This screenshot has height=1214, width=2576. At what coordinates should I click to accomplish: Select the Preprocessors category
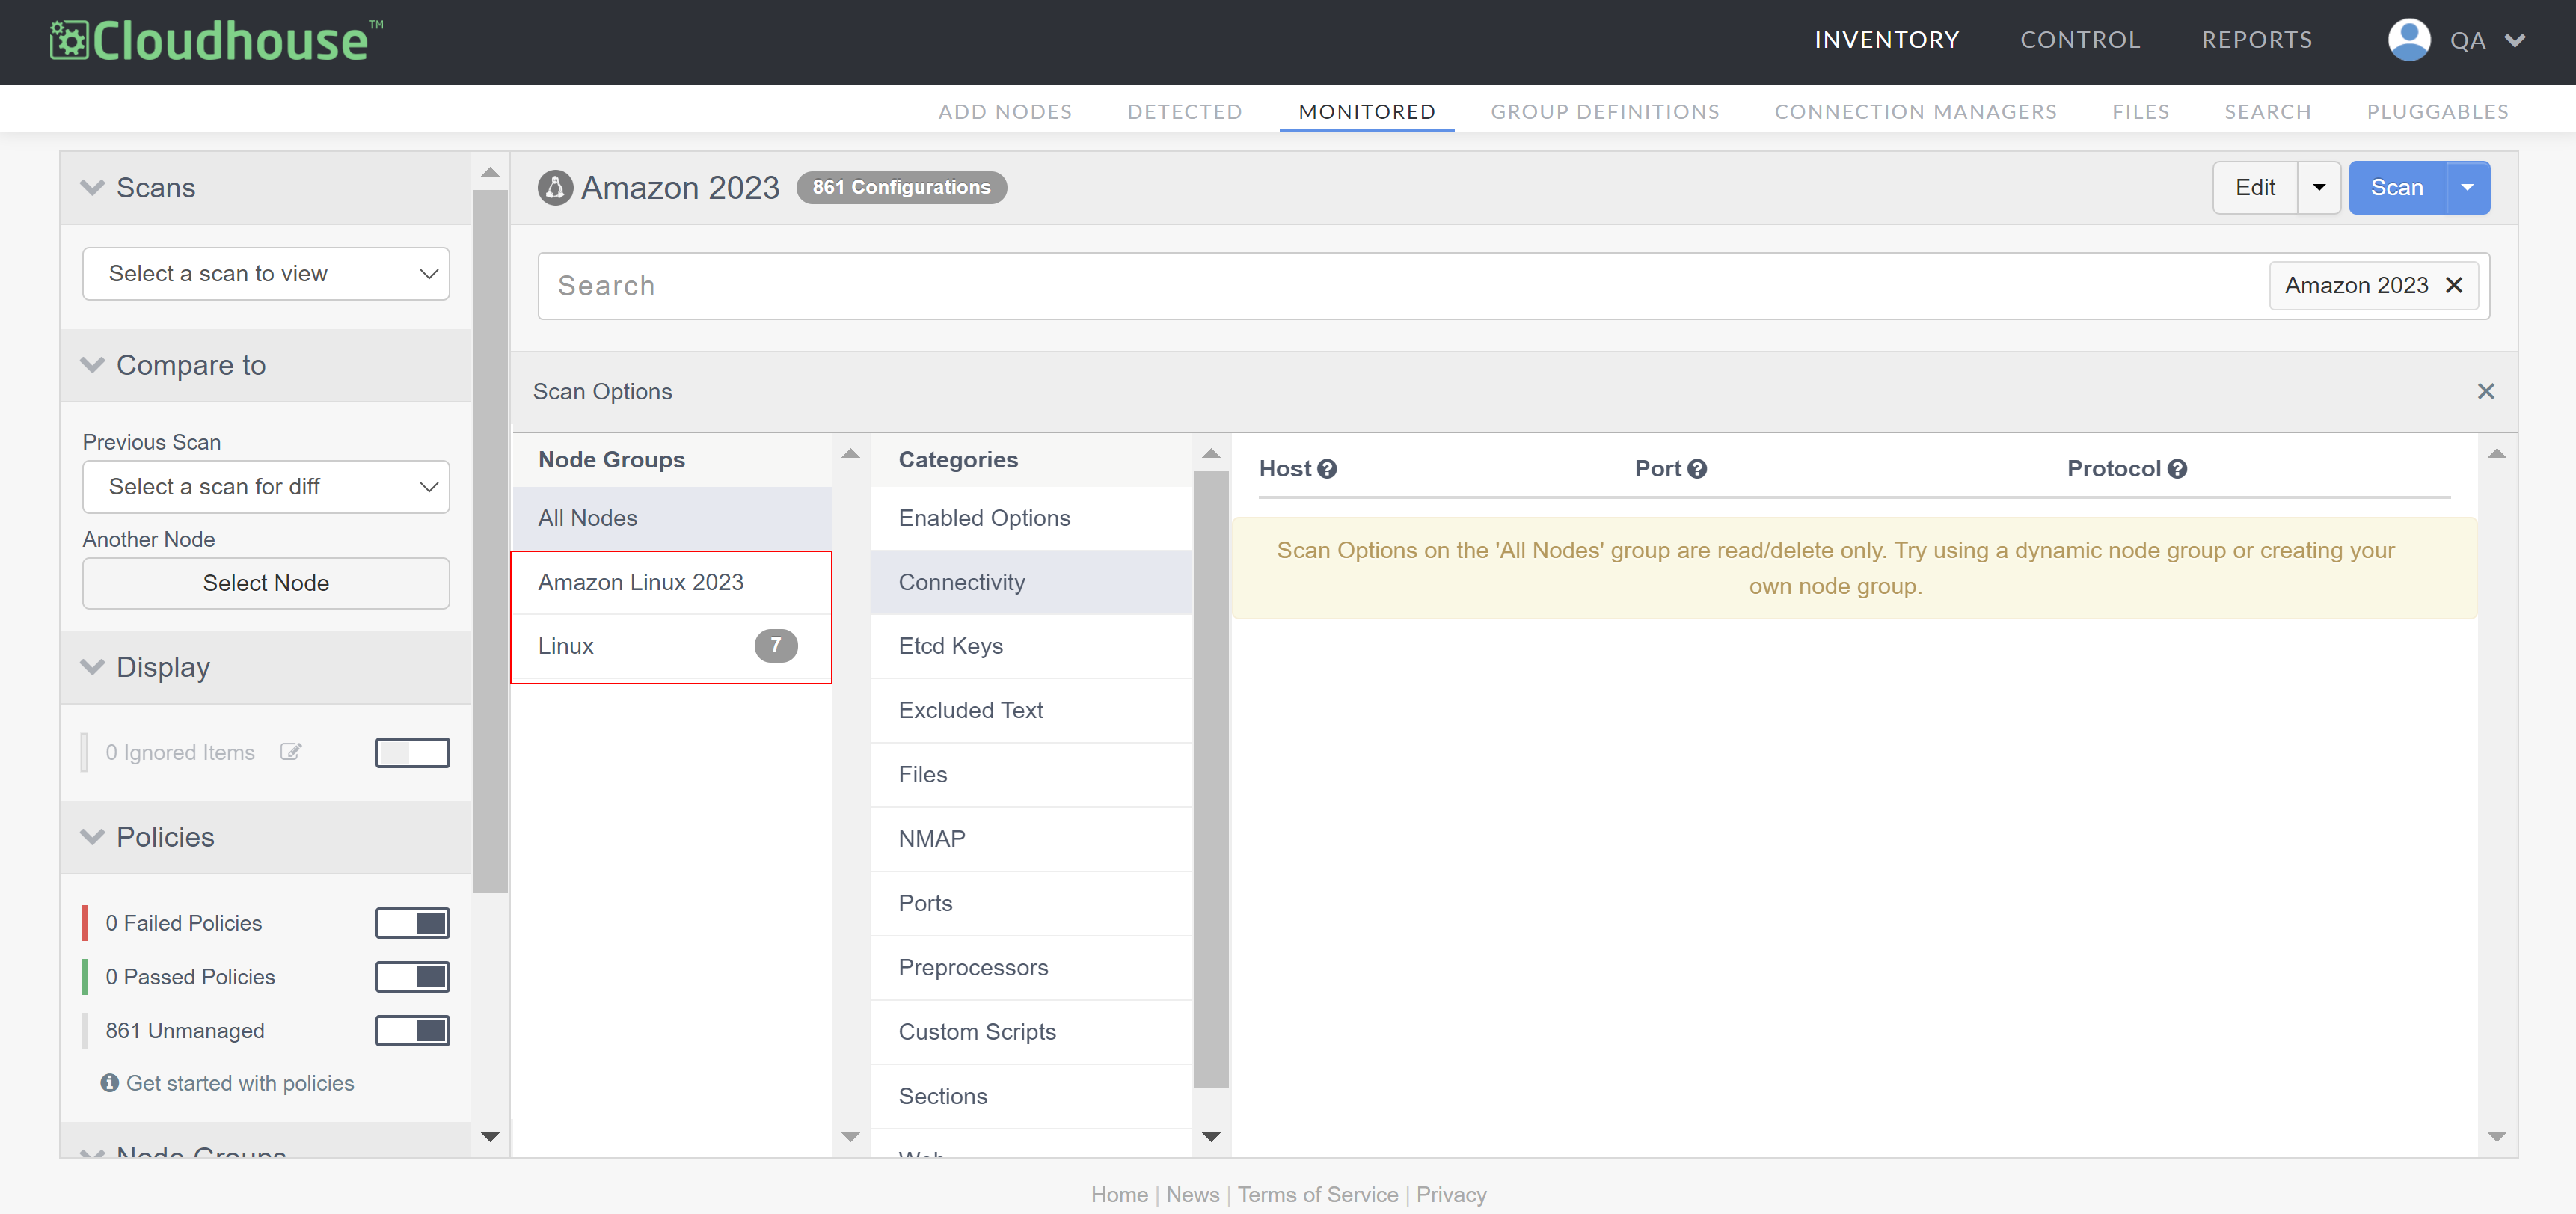1032,968
